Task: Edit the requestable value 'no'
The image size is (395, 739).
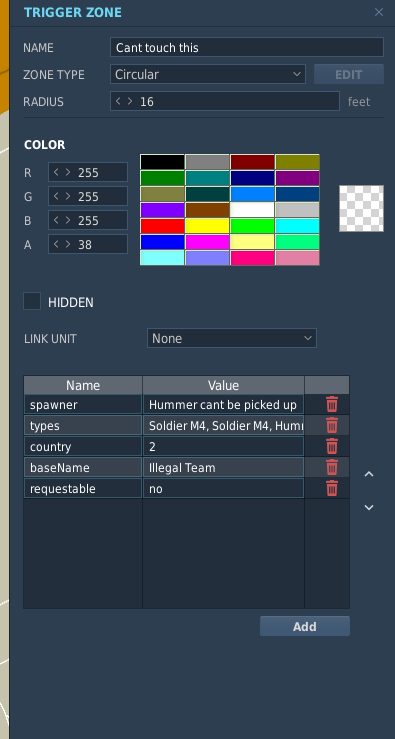Action: [223, 488]
